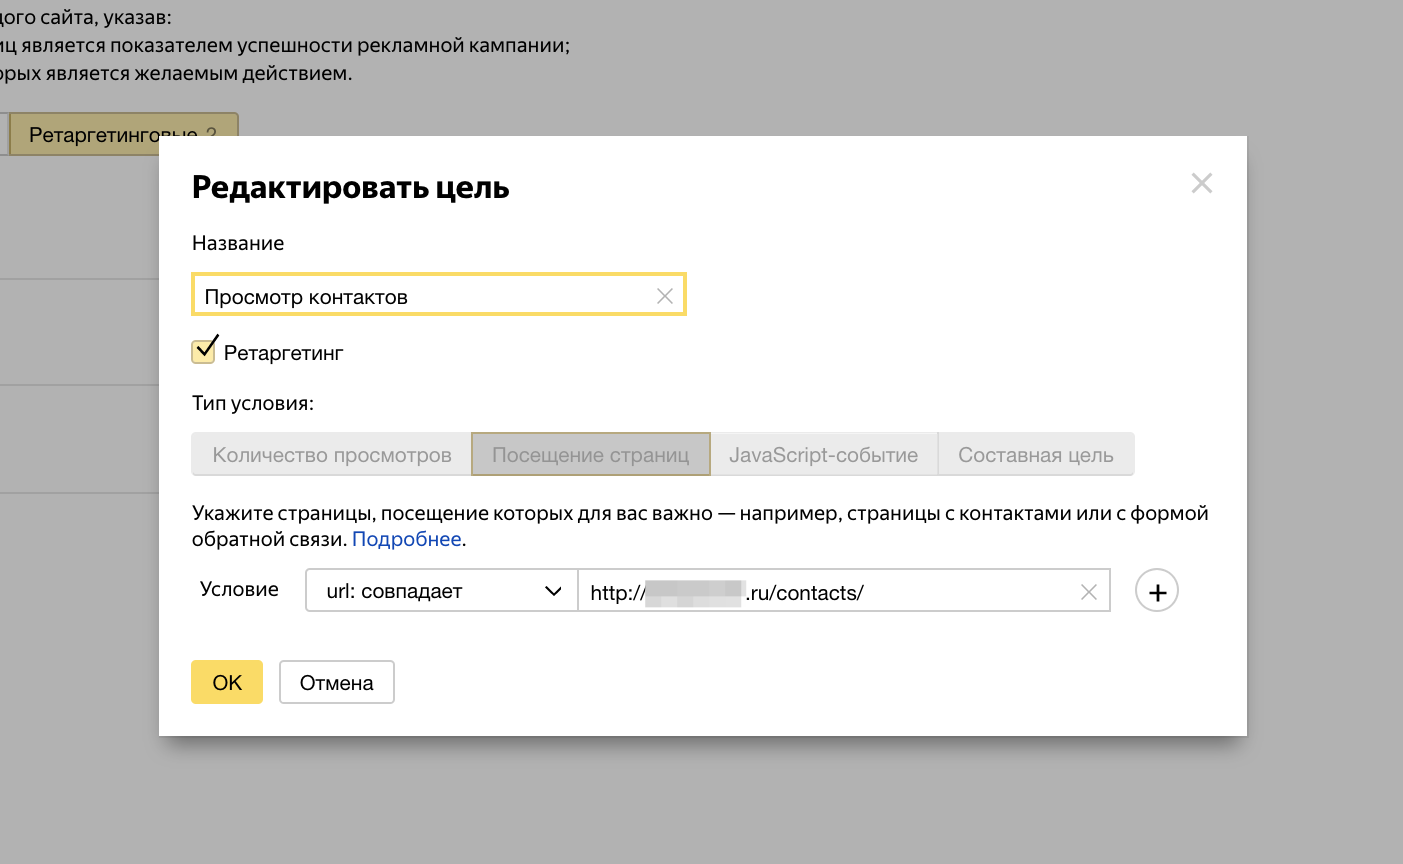Uncheck the Ретаргетинг checkbox
This screenshot has height=864, width=1403.
coord(204,351)
